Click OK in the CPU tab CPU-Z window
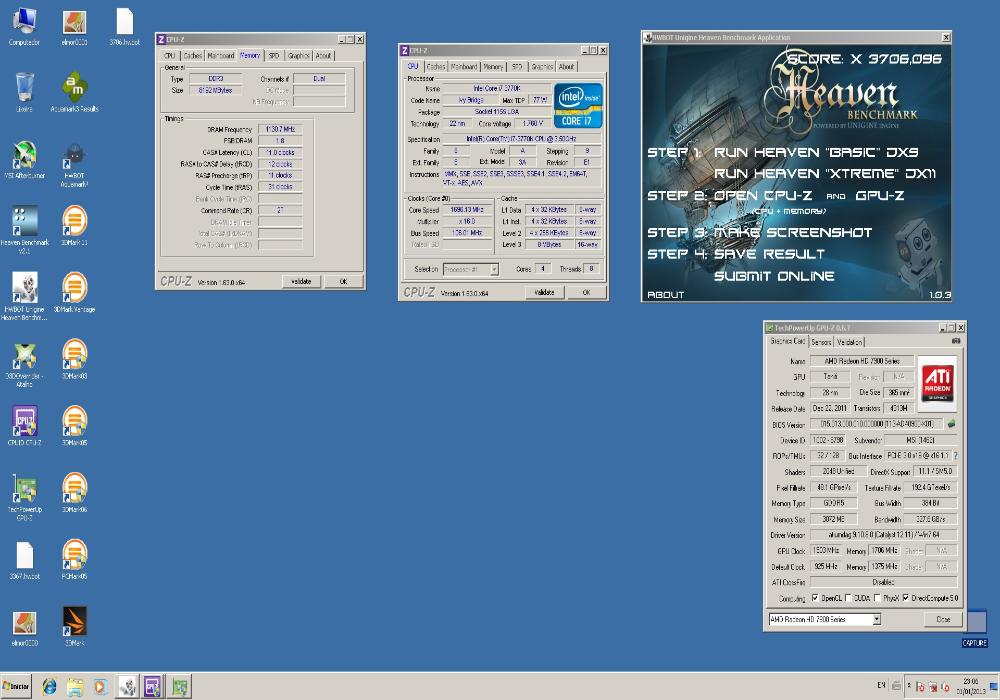 coord(586,292)
